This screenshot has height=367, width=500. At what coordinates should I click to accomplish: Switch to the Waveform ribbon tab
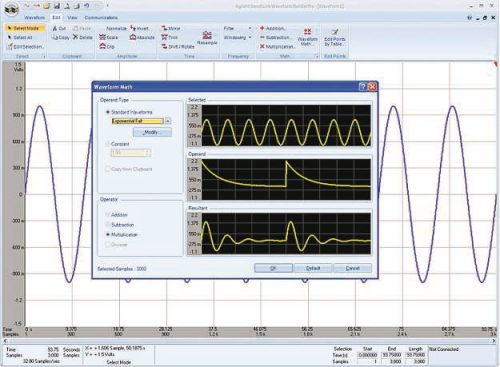pyautogui.click(x=34, y=17)
